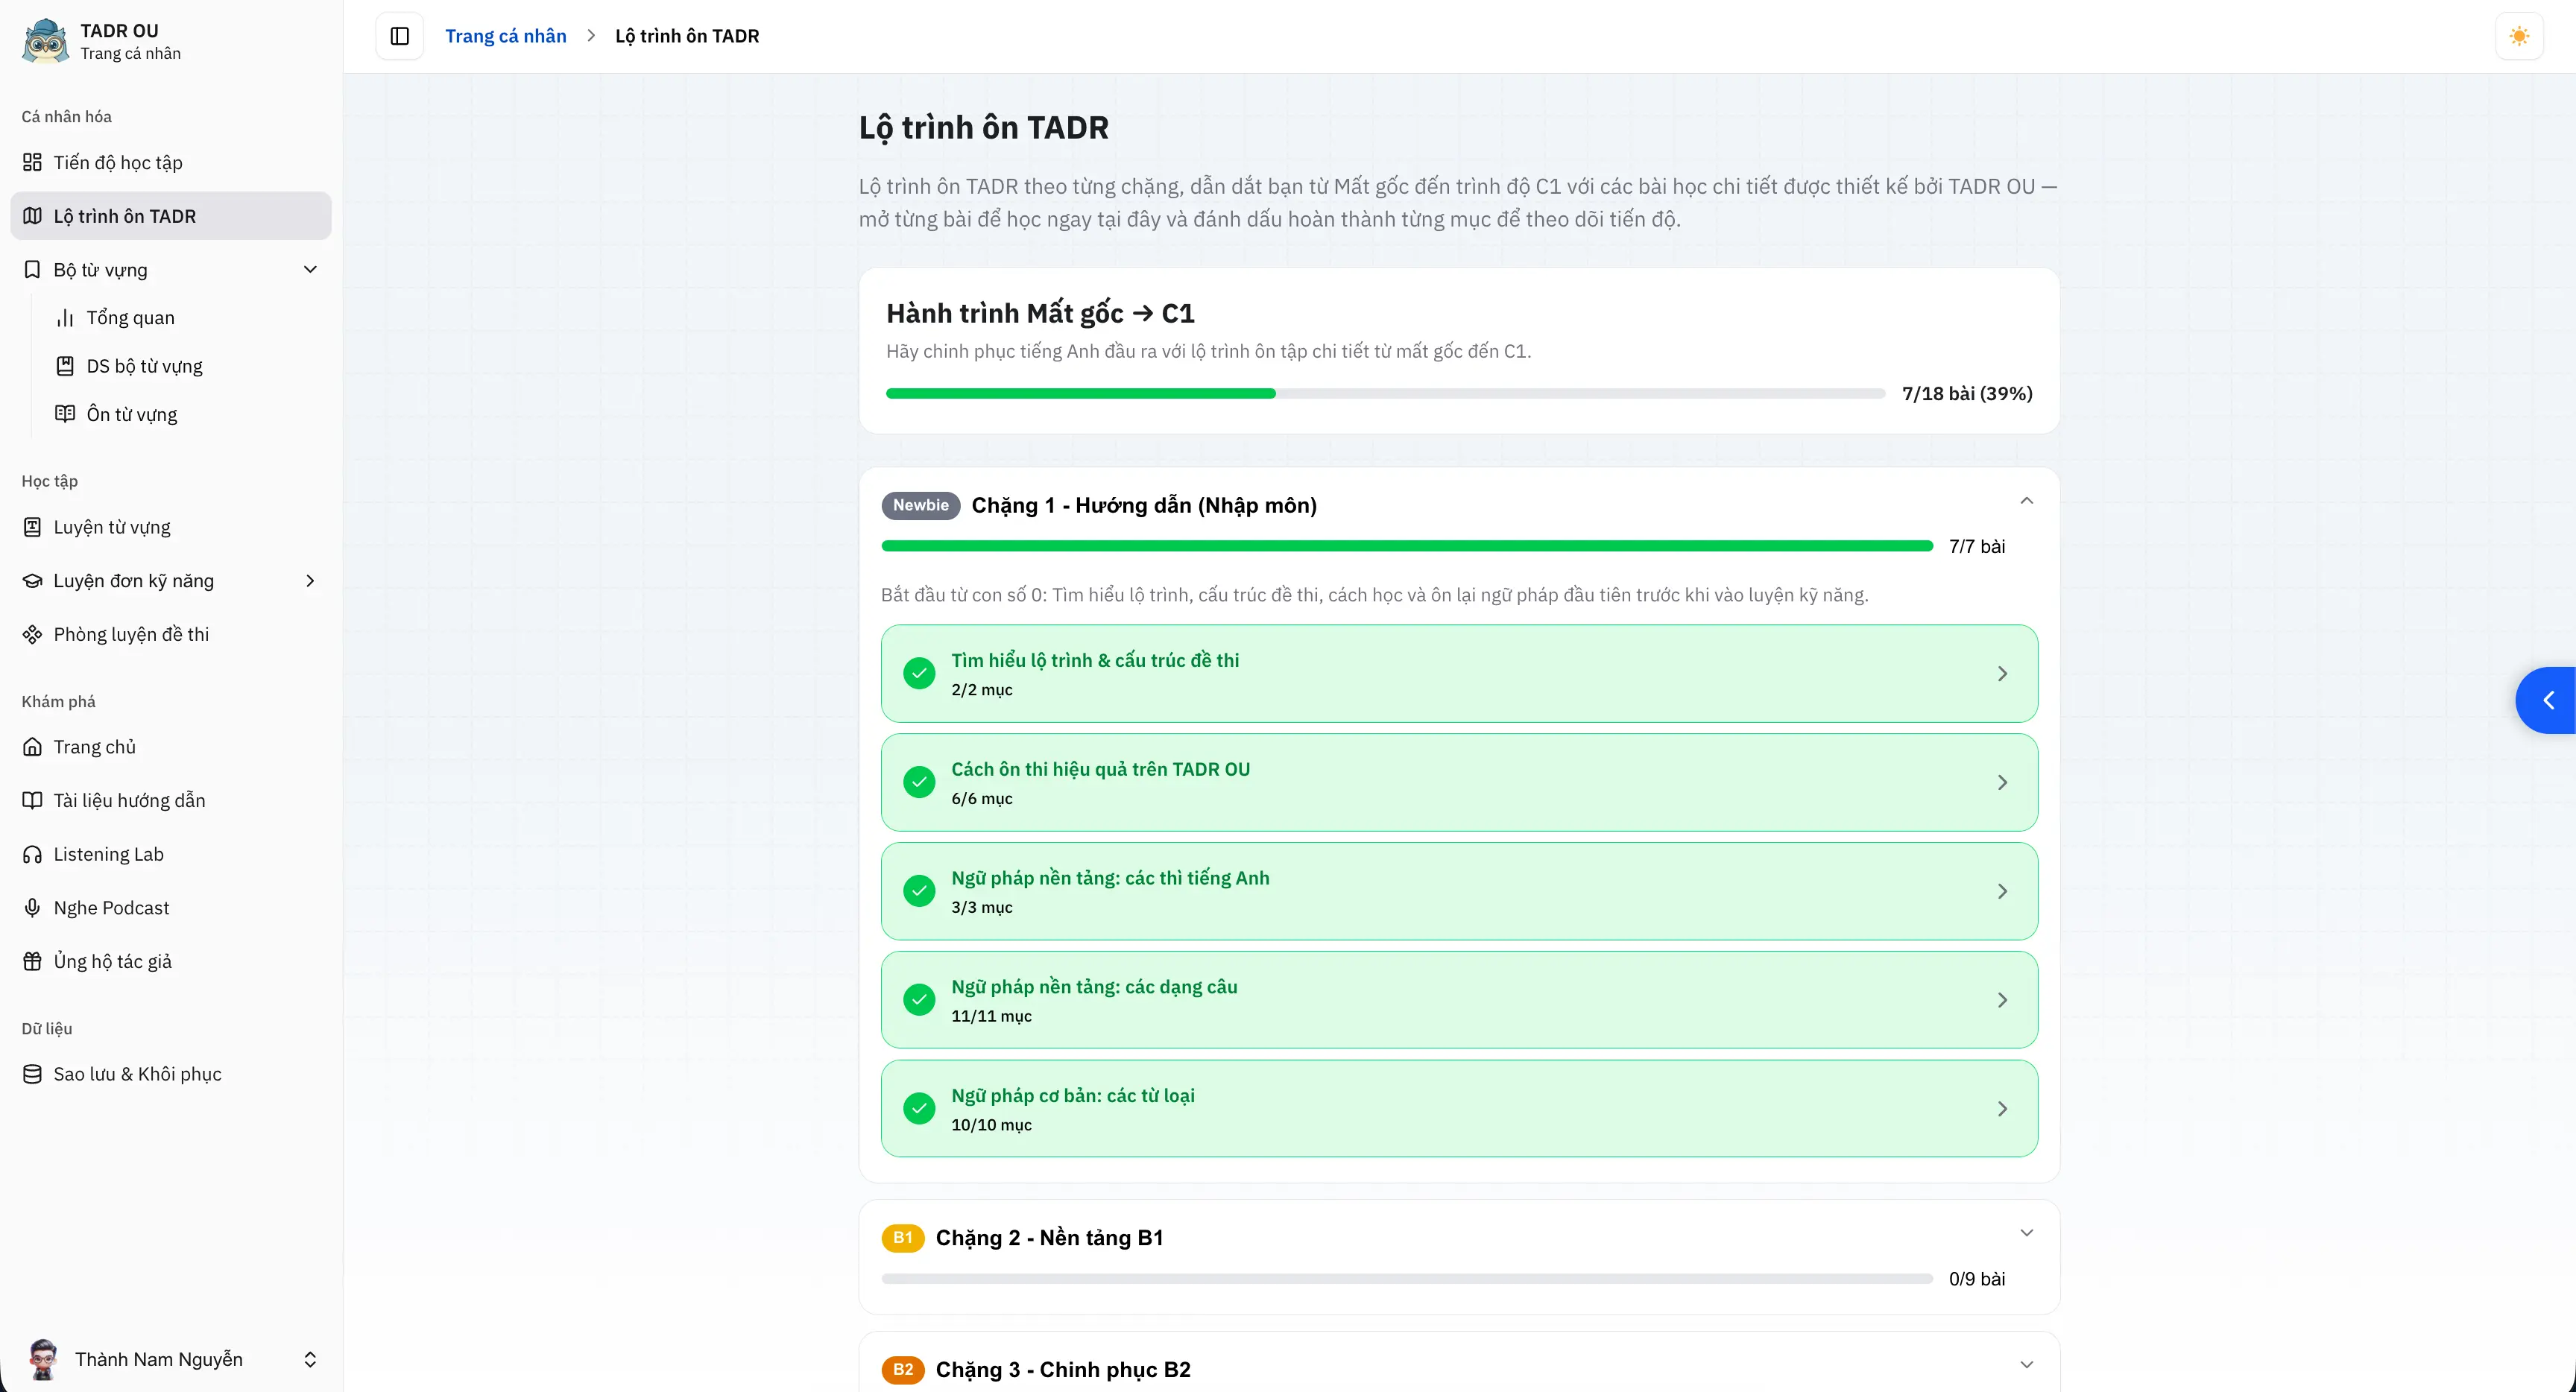Click the Bộ từ vựng bookmark icon
This screenshot has width=2576, height=1392.
(x=32, y=270)
